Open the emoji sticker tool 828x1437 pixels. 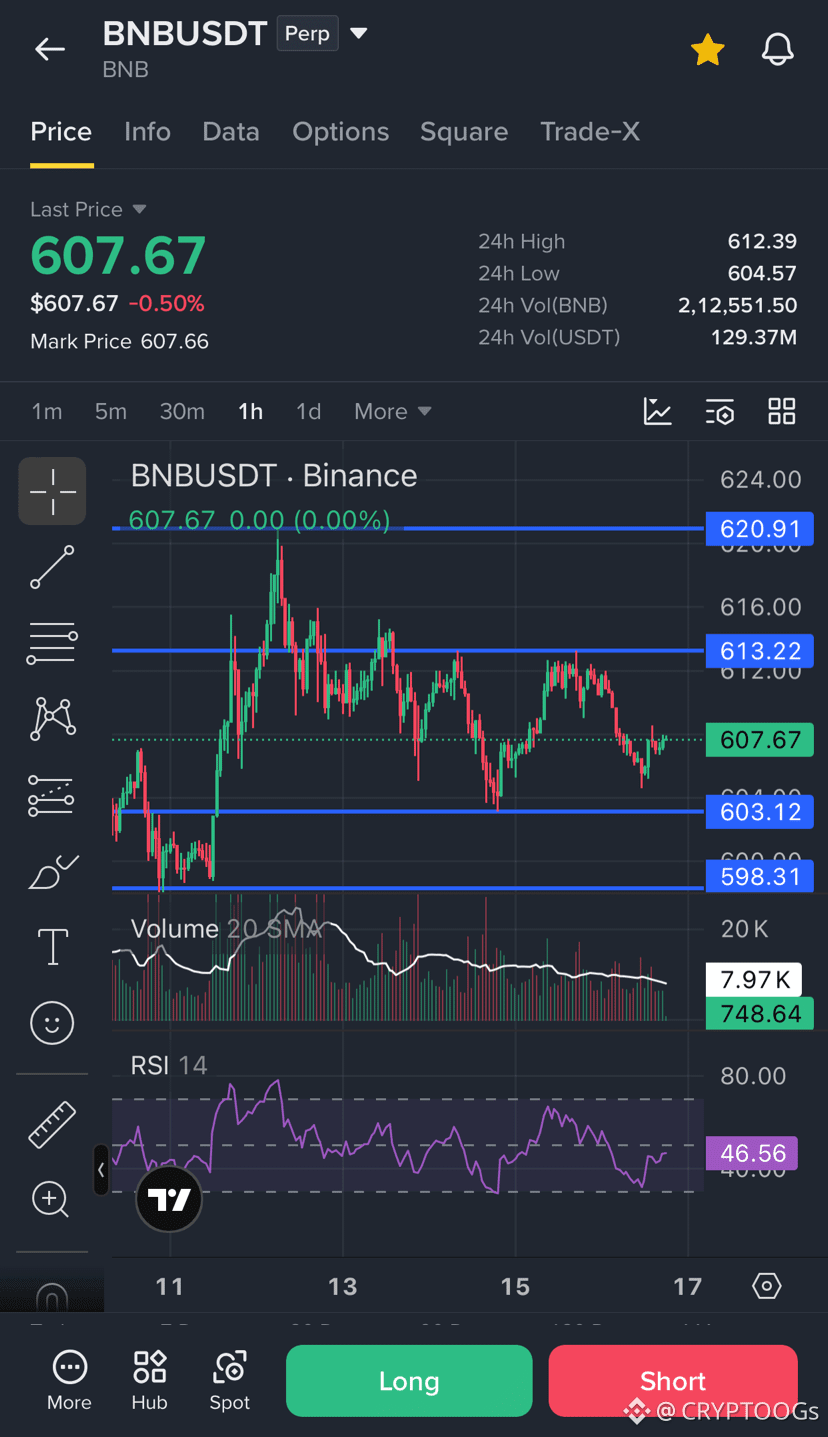click(x=52, y=1023)
